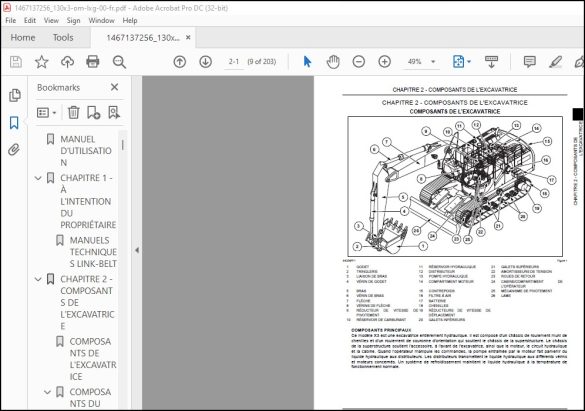585x411 pixels.
Task: Click the Save file icon
Action: 16,62
